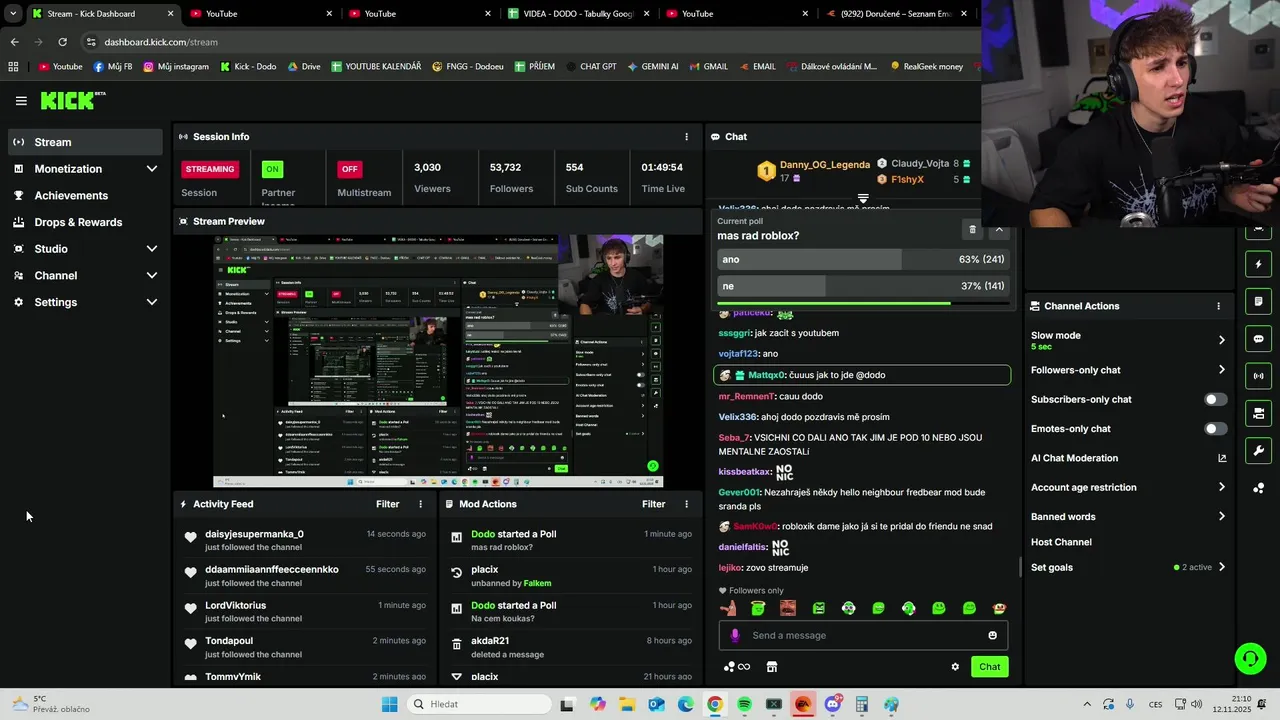Open AI Chat Moderation external link icon

1221,458
